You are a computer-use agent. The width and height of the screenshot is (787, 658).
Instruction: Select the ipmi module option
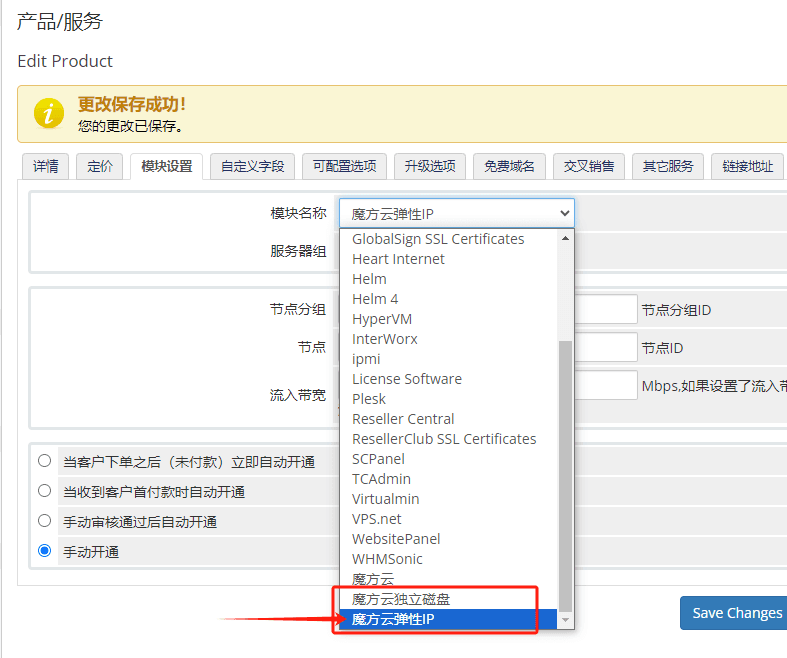pos(449,359)
